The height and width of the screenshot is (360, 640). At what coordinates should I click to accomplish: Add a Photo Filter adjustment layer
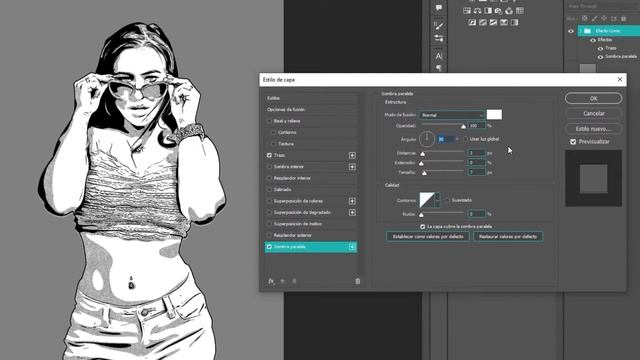point(498,11)
